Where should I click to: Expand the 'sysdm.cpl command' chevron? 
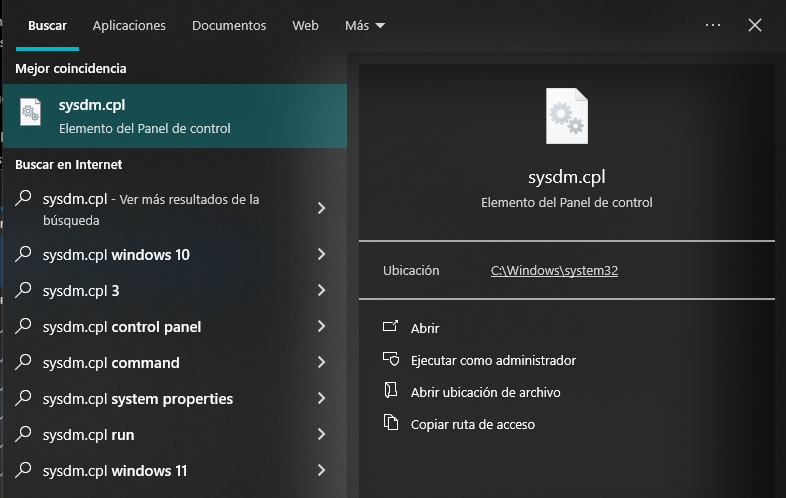pyautogui.click(x=321, y=362)
